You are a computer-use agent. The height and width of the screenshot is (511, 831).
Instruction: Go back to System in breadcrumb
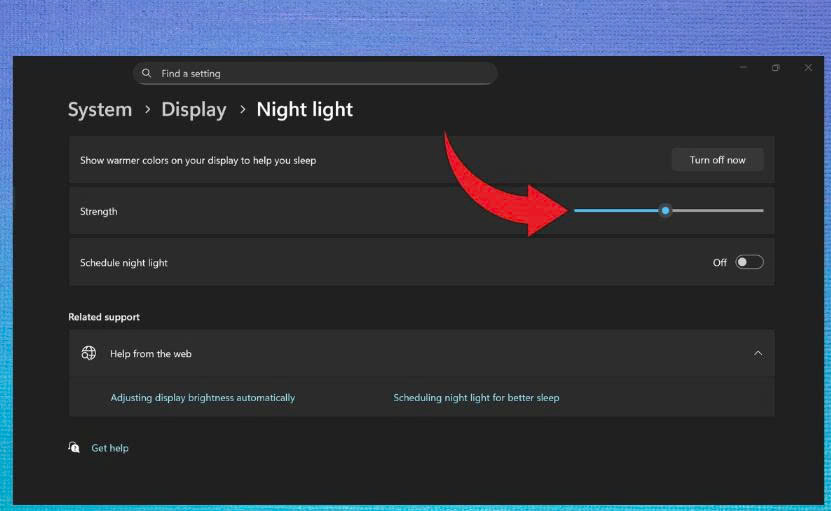point(100,110)
